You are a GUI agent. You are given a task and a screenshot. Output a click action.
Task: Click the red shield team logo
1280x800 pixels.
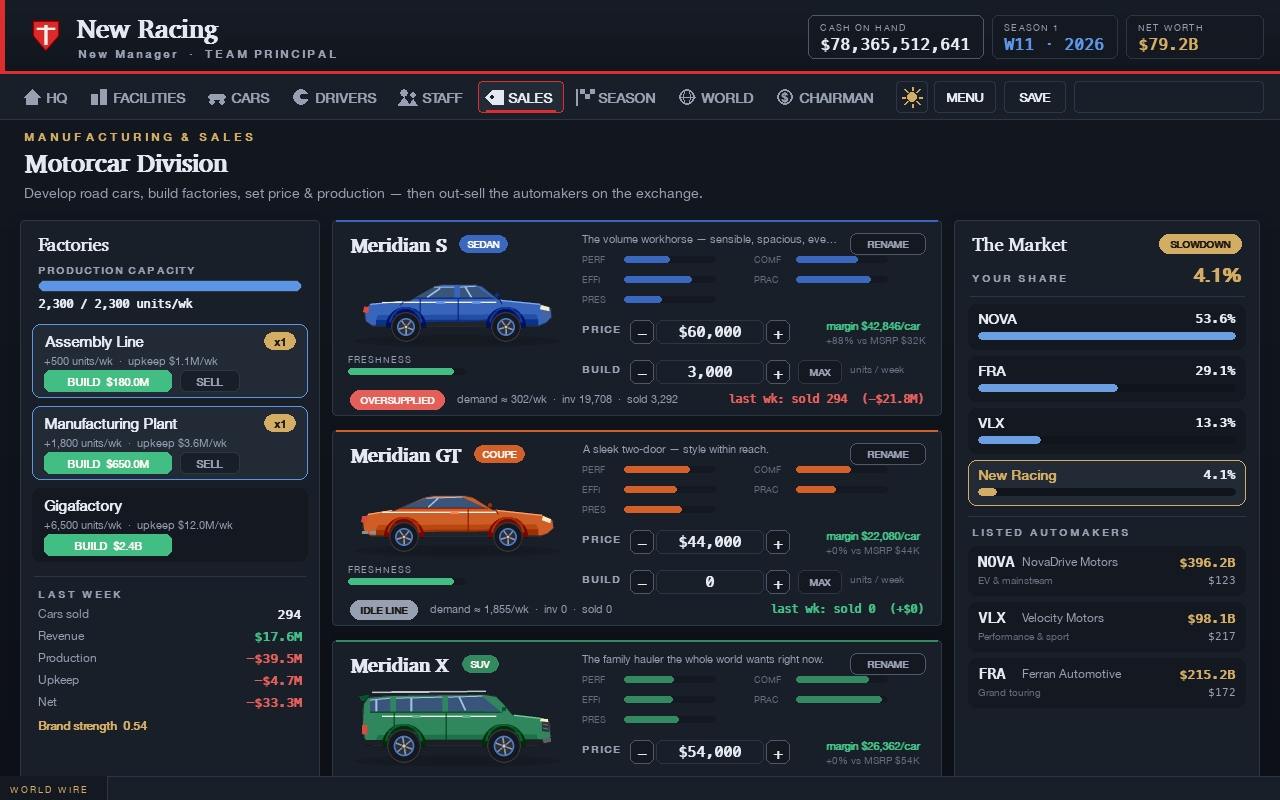[45, 35]
